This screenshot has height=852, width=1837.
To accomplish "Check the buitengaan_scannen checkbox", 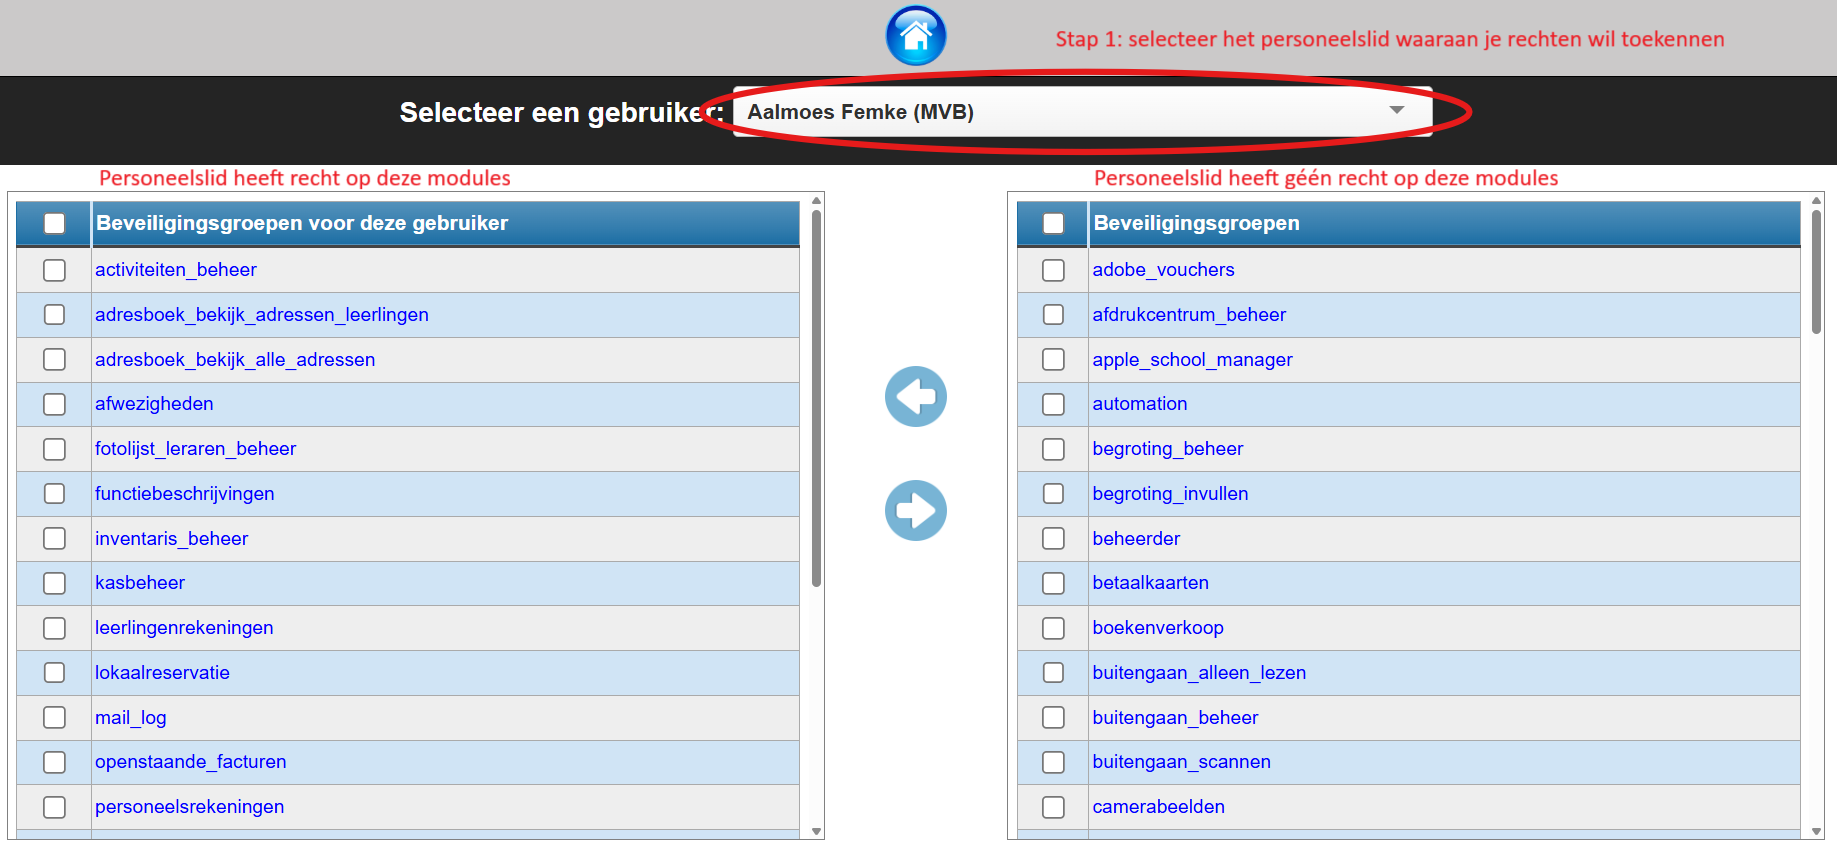I will click(1053, 762).
